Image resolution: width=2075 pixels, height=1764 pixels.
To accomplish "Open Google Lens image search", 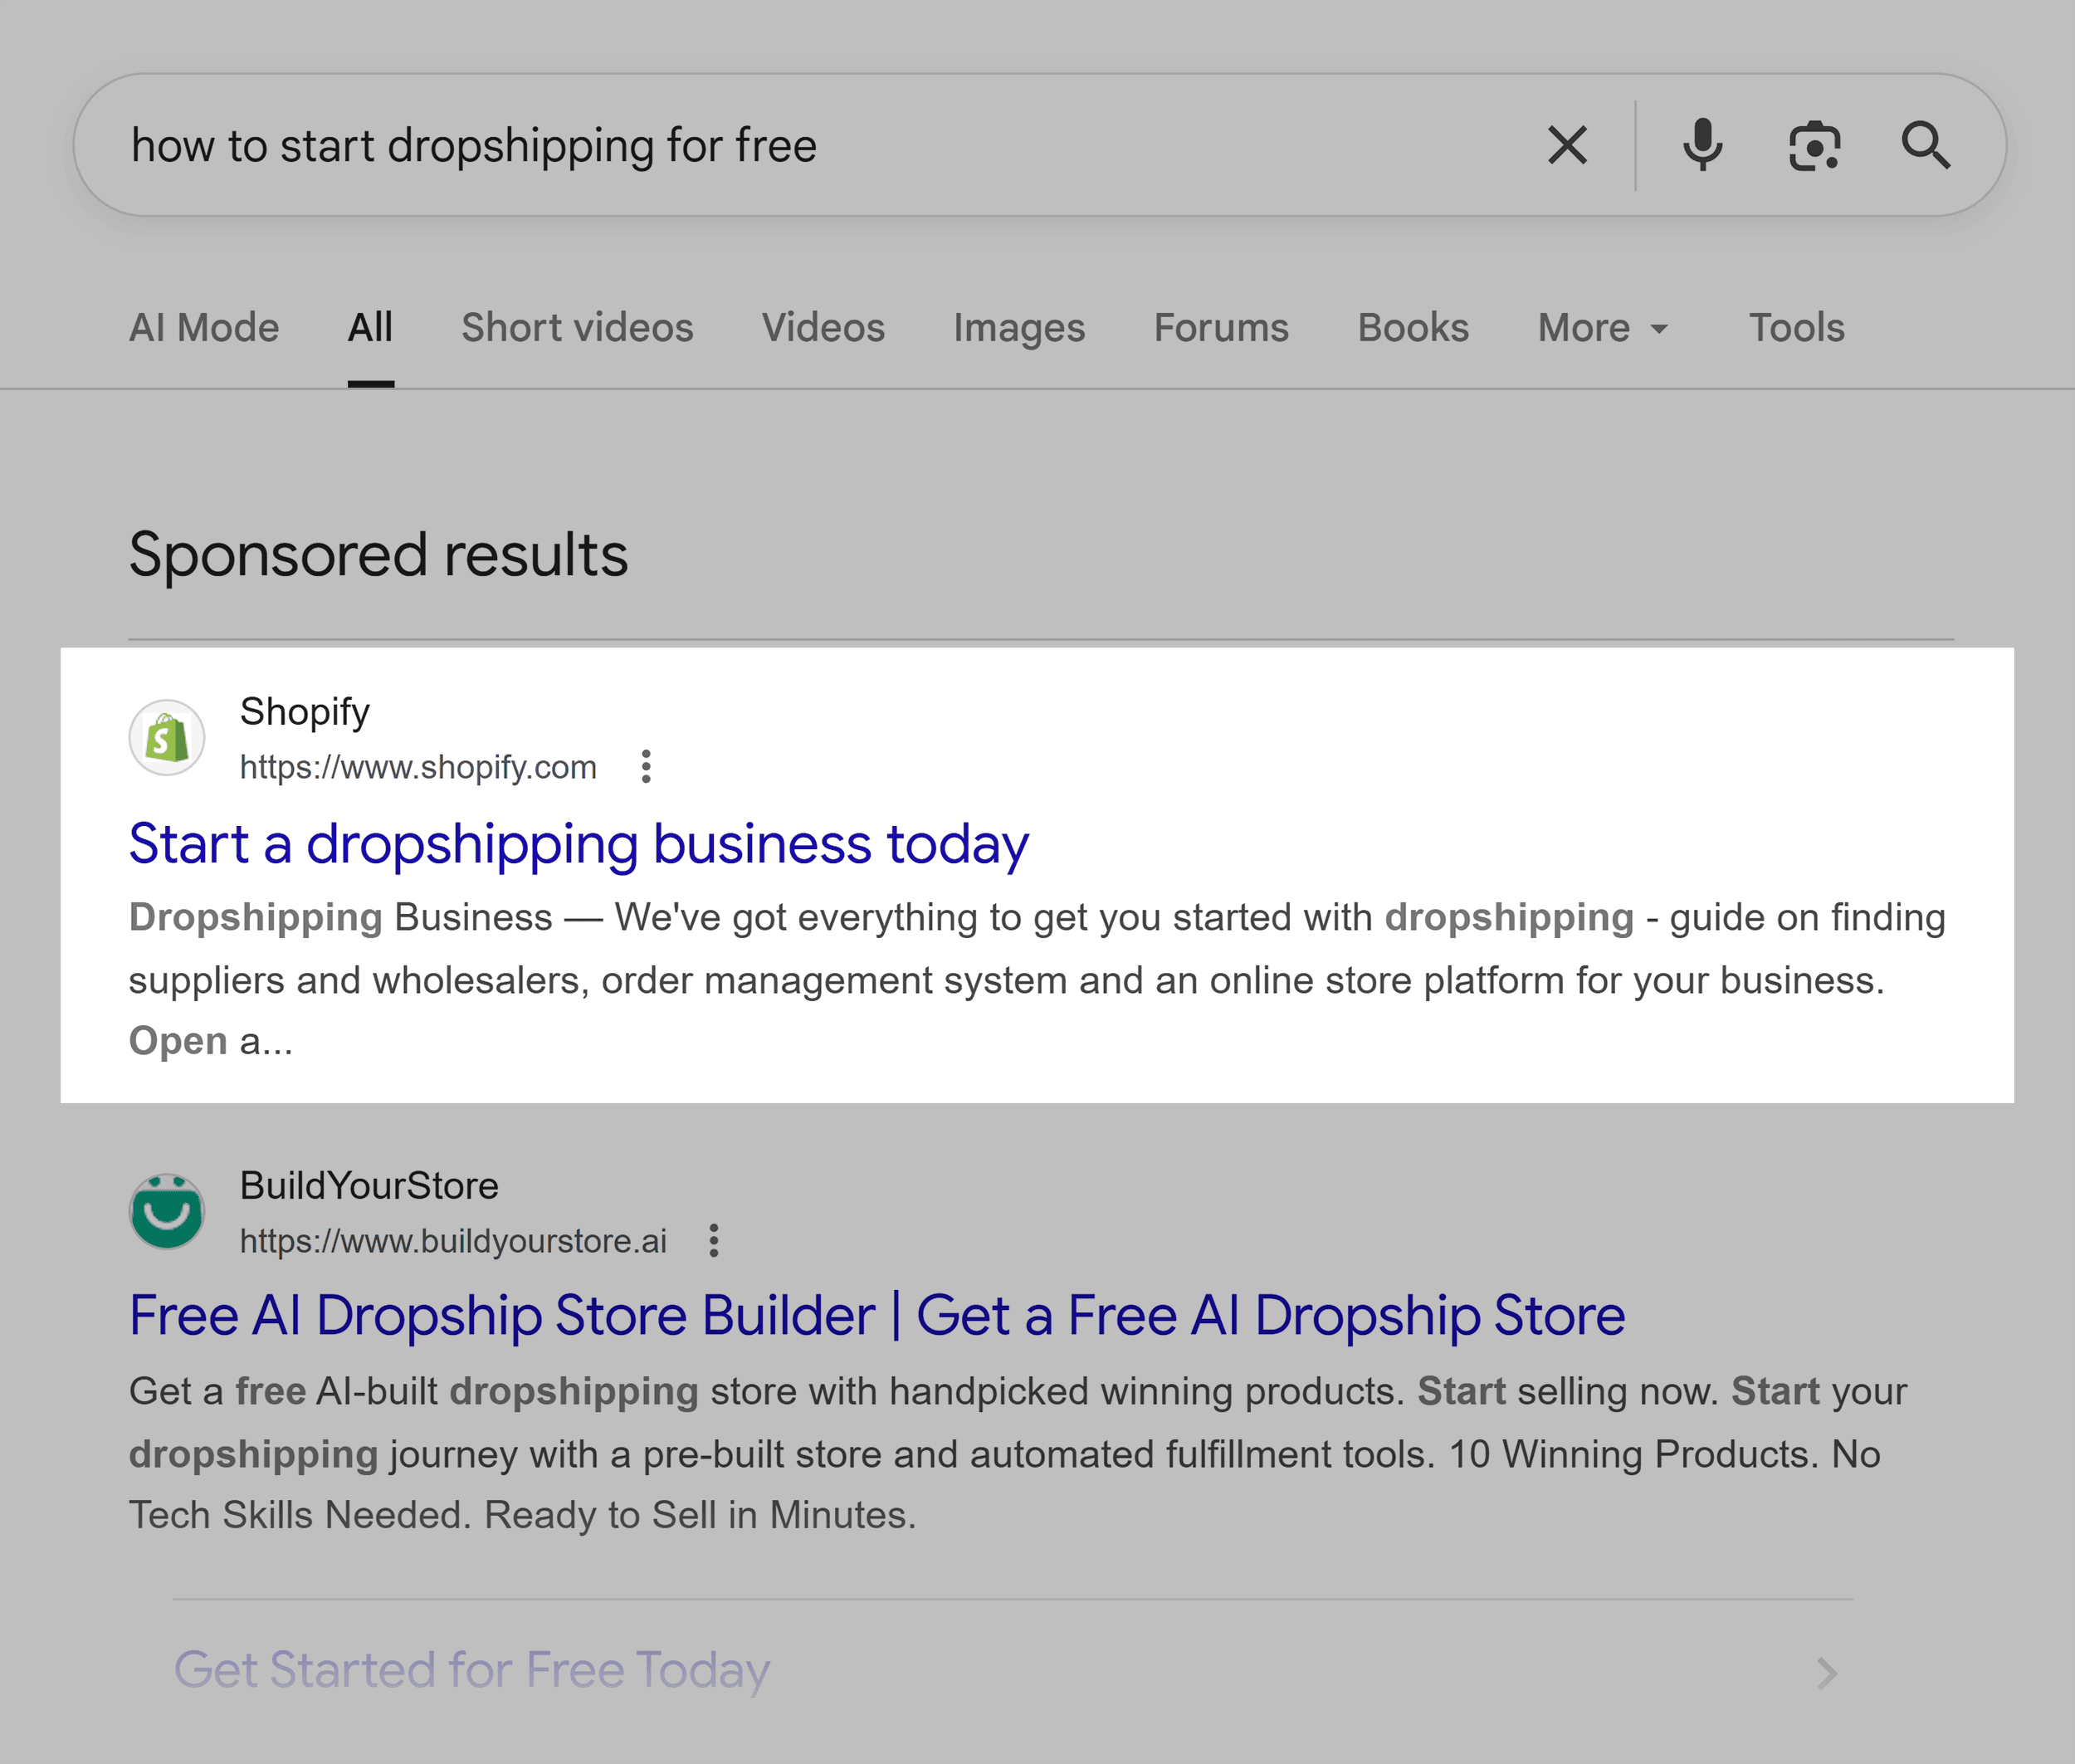I will coord(1814,145).
